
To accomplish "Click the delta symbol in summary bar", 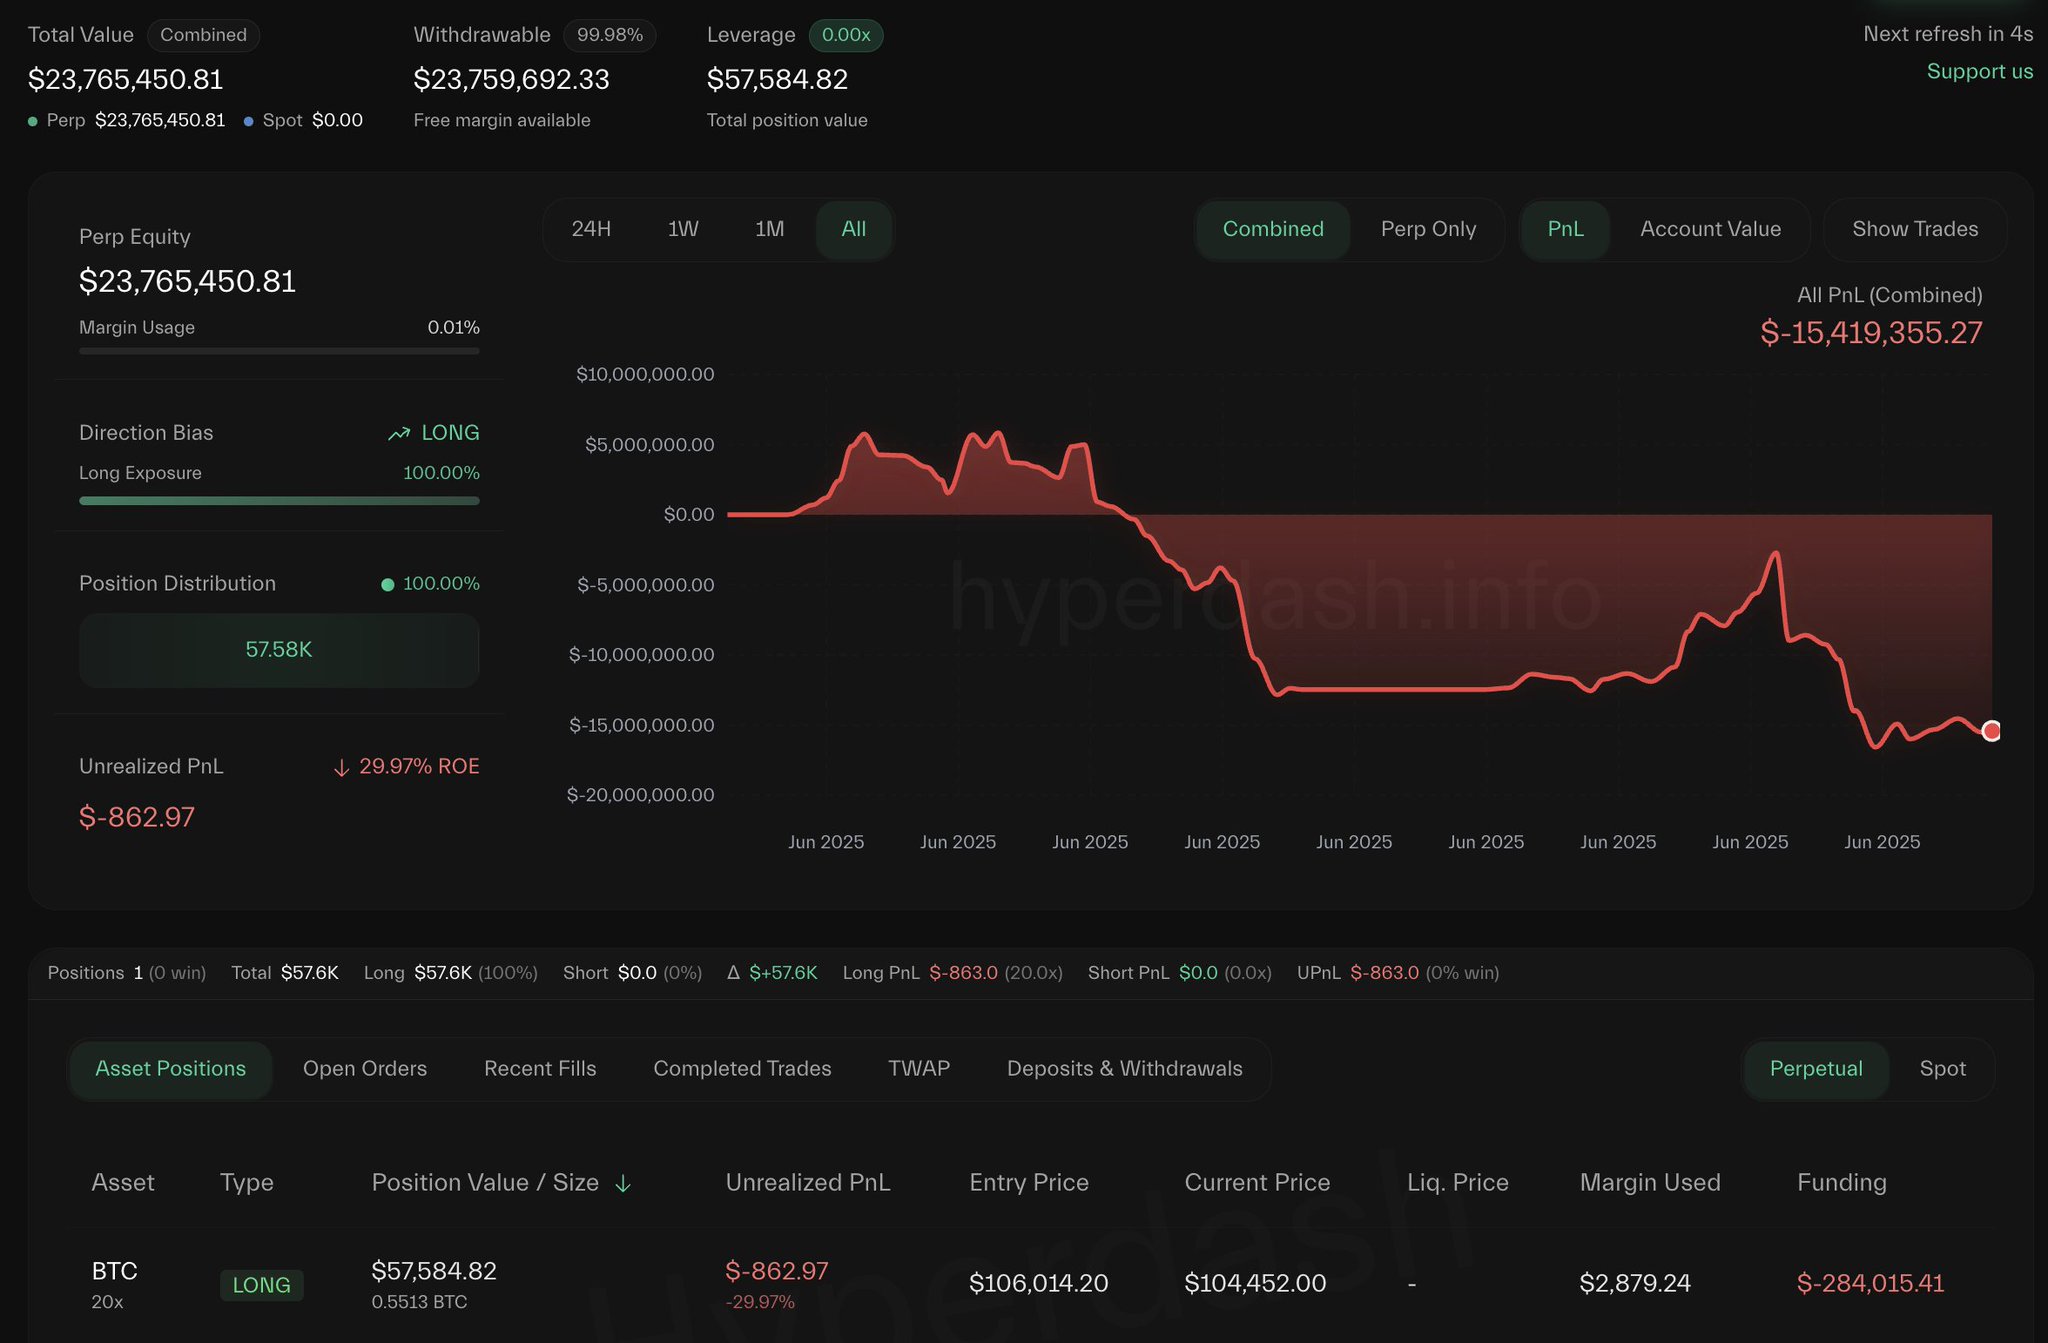I will tap(733, 972).
